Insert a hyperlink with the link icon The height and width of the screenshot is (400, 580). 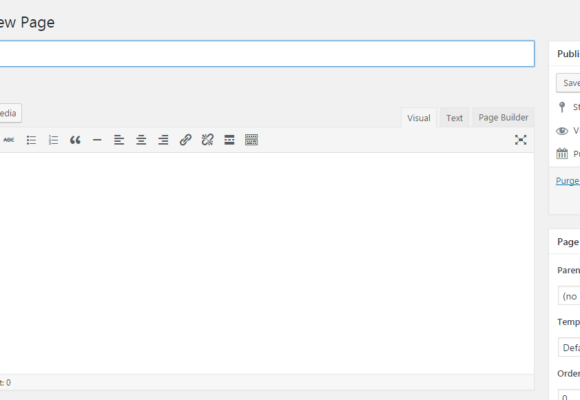tap(185, 140)
